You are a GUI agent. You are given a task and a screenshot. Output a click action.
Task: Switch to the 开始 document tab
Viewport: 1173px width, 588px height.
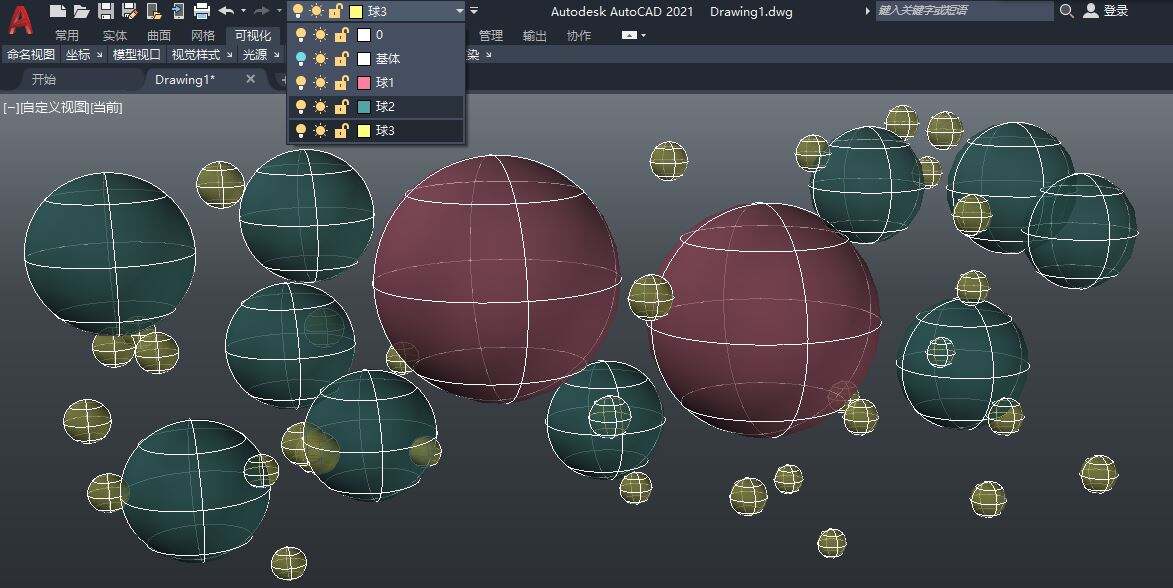[x=44, y=80]
